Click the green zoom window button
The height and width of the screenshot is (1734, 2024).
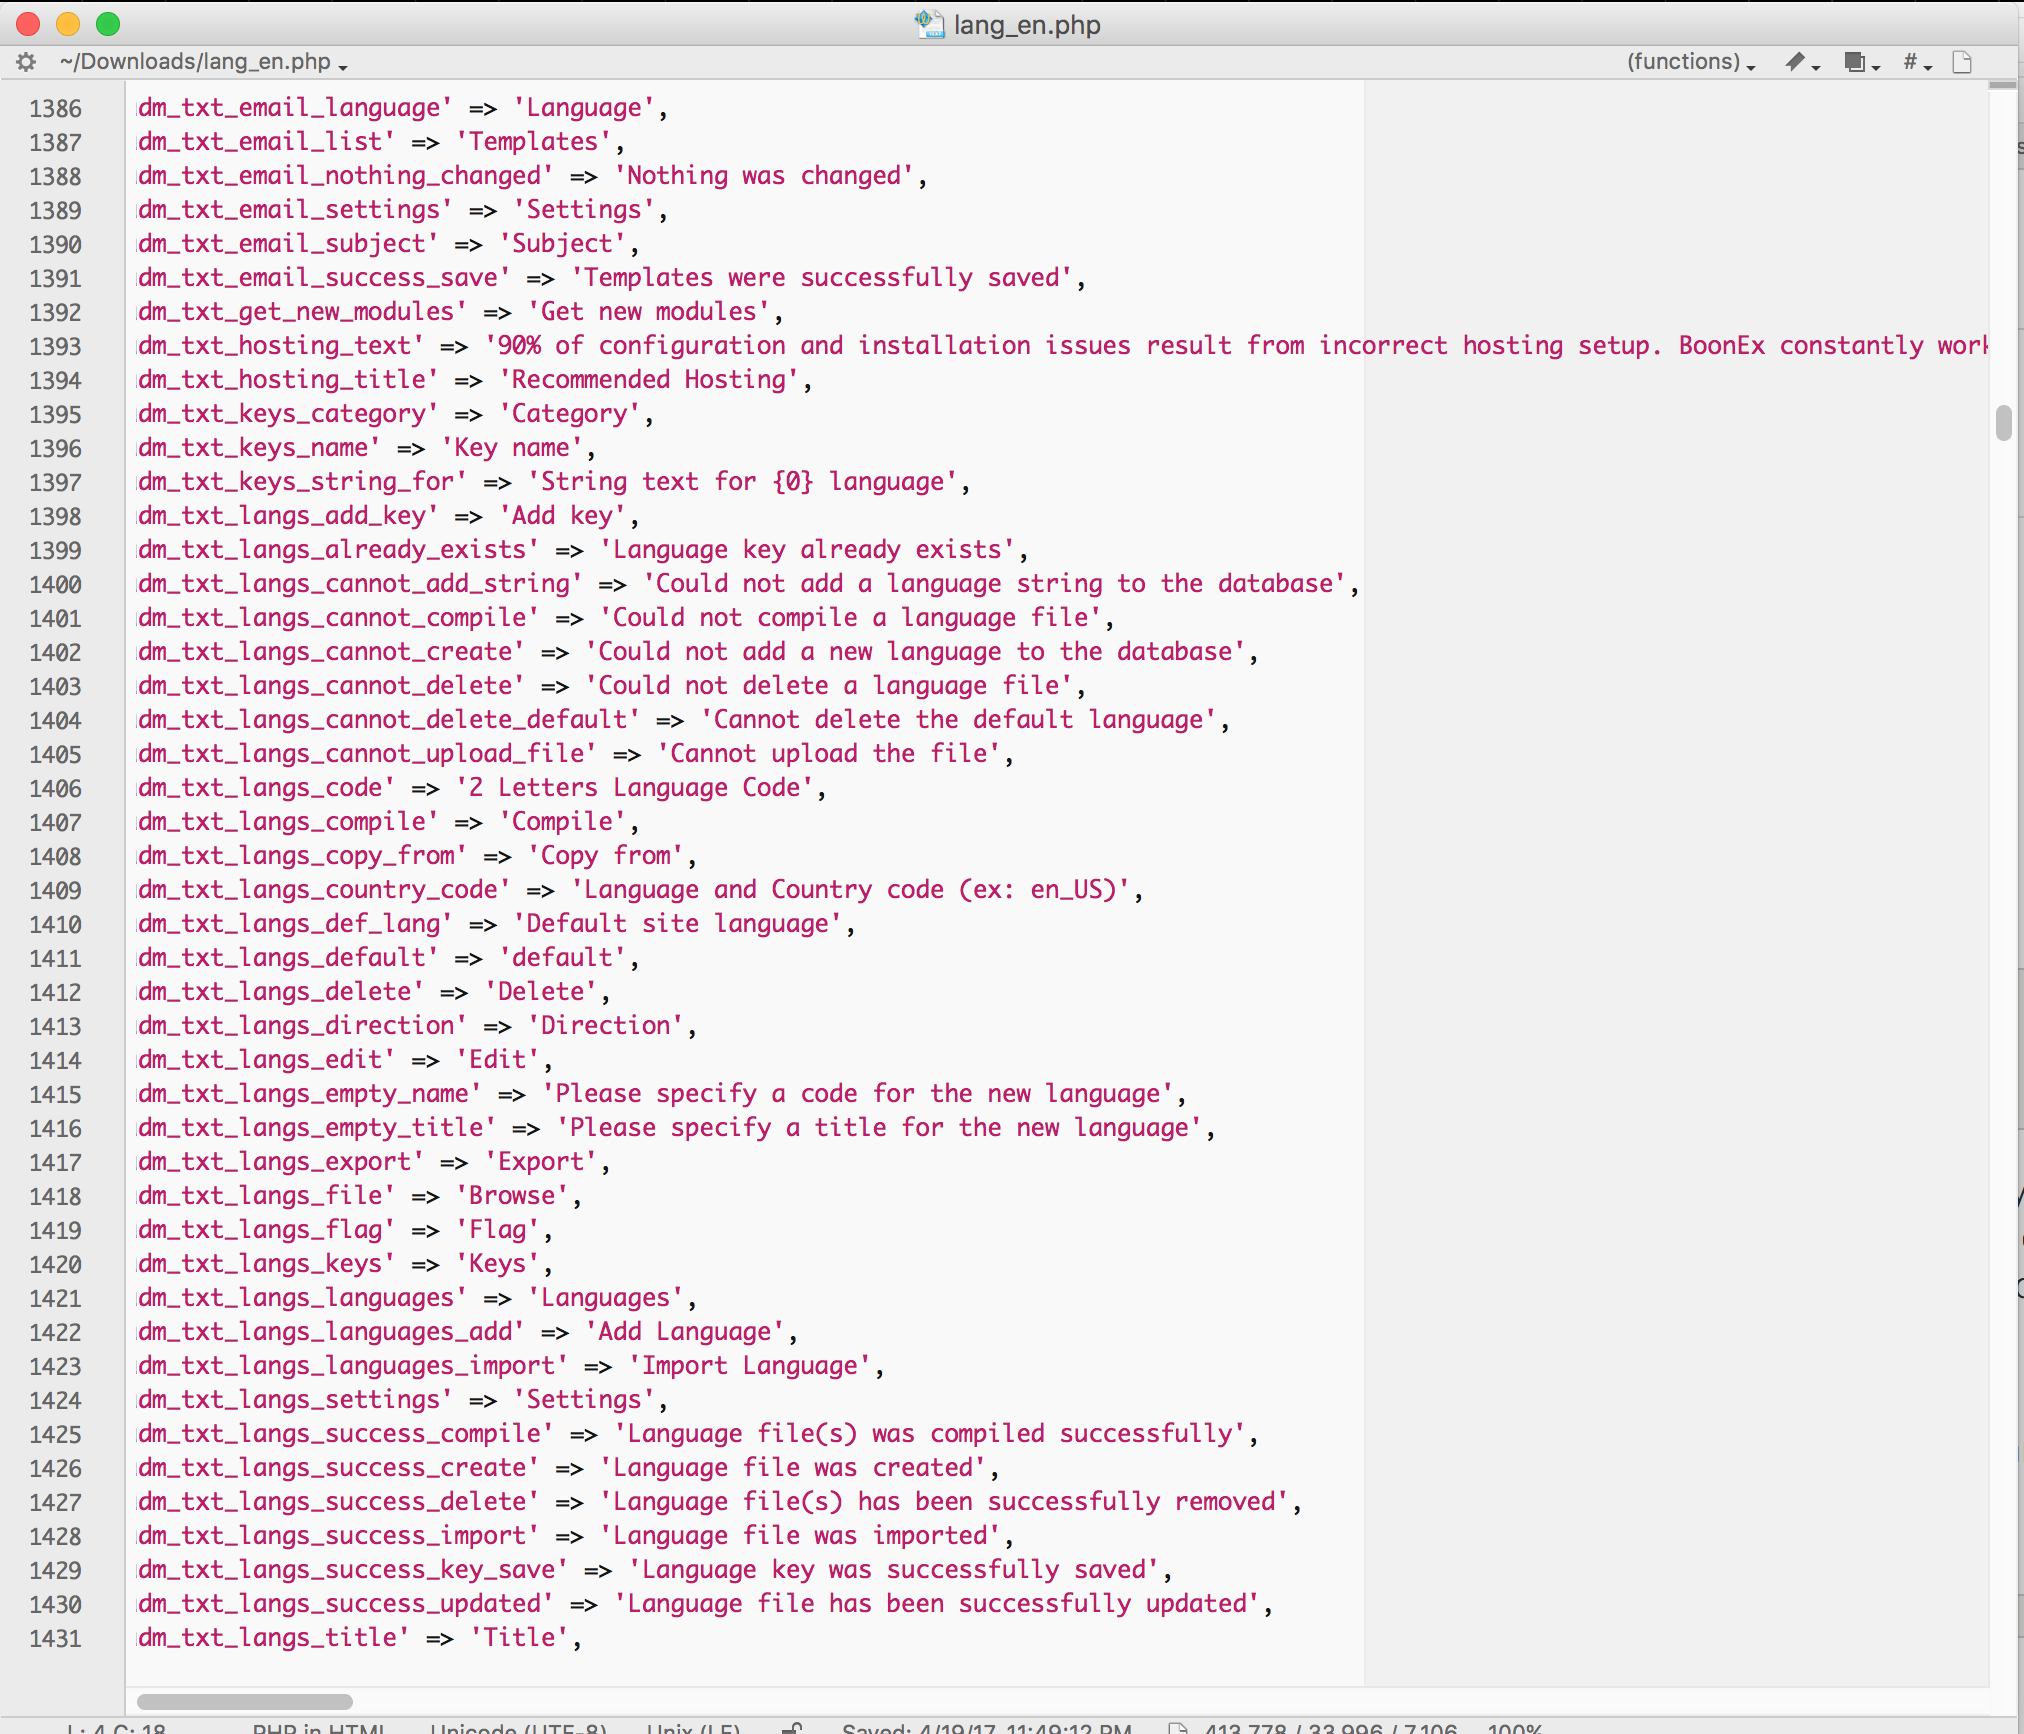(108, 24)
